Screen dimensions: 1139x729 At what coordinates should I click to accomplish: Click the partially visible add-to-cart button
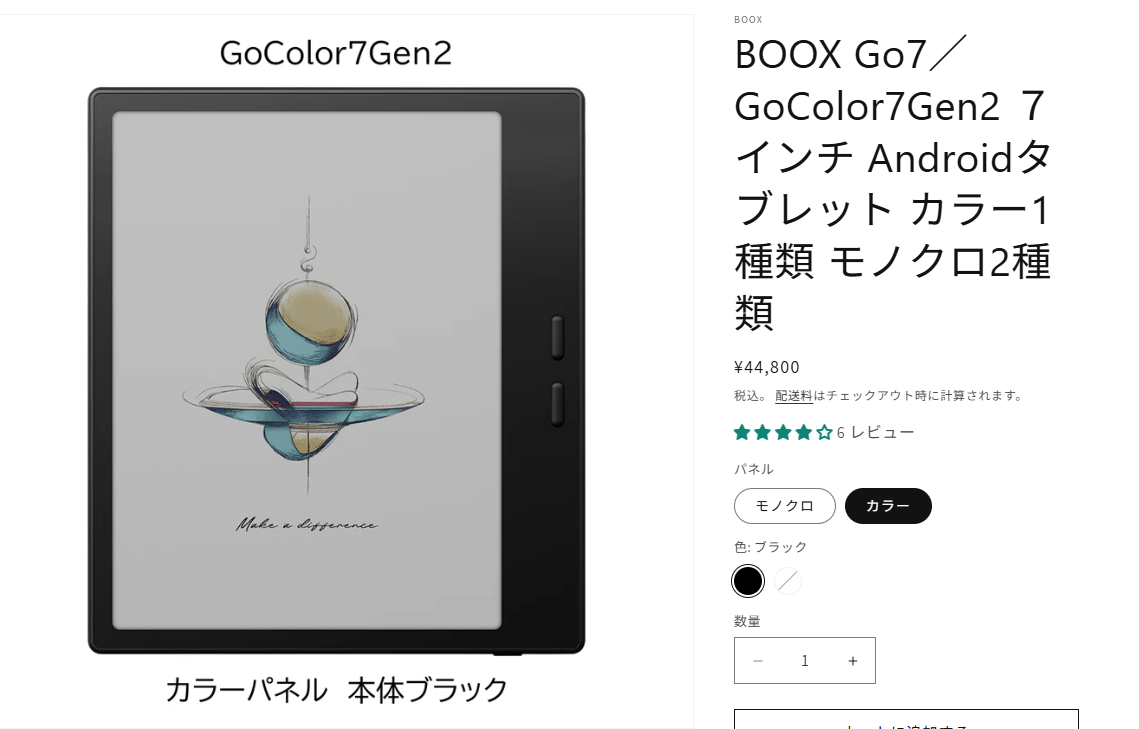point(906,720)
